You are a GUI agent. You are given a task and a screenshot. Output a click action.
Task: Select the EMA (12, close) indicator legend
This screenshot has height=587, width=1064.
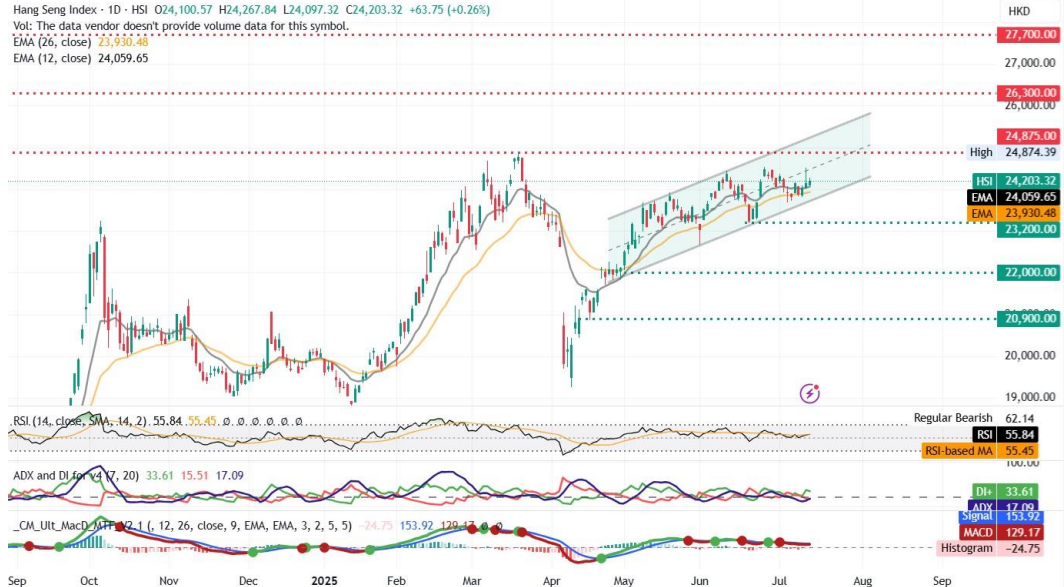pos(81,58)
